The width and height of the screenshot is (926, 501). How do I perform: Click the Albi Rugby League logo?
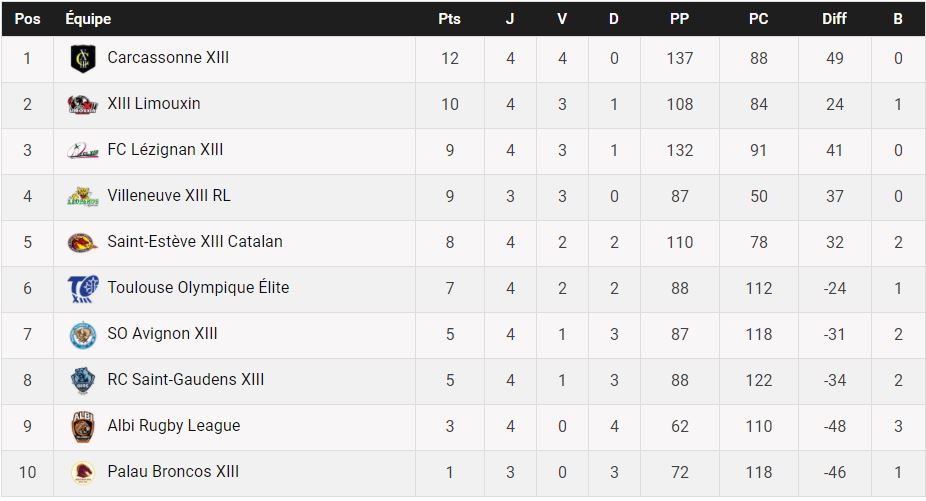82,427
